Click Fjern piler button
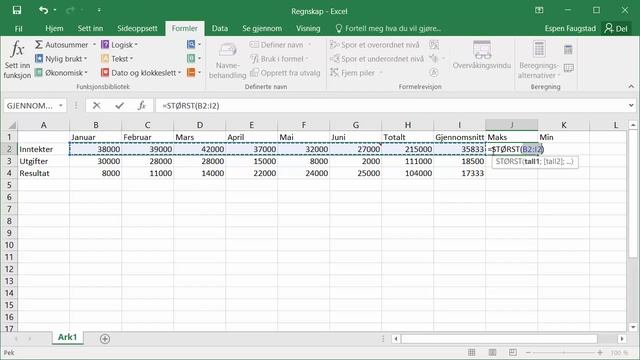 [x=356, y=73]
